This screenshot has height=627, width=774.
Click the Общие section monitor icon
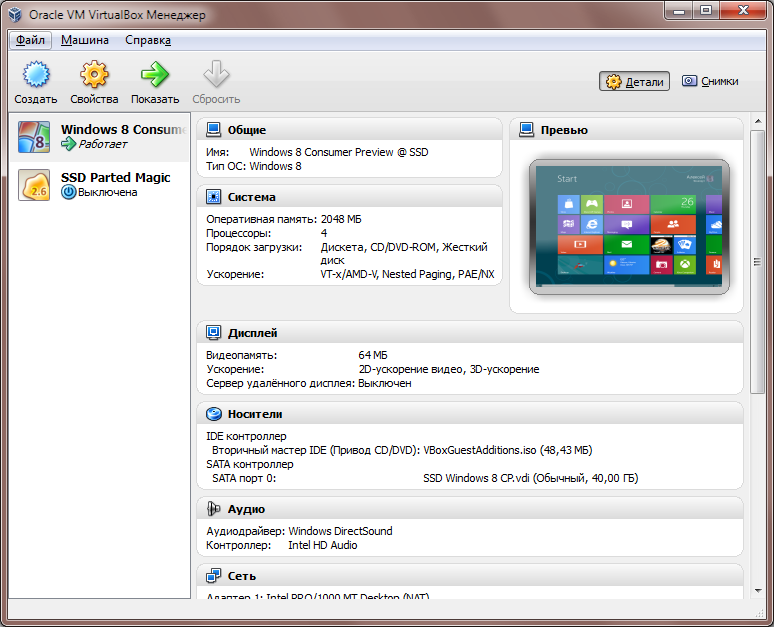pyautogui.click(x=213, y=129)
